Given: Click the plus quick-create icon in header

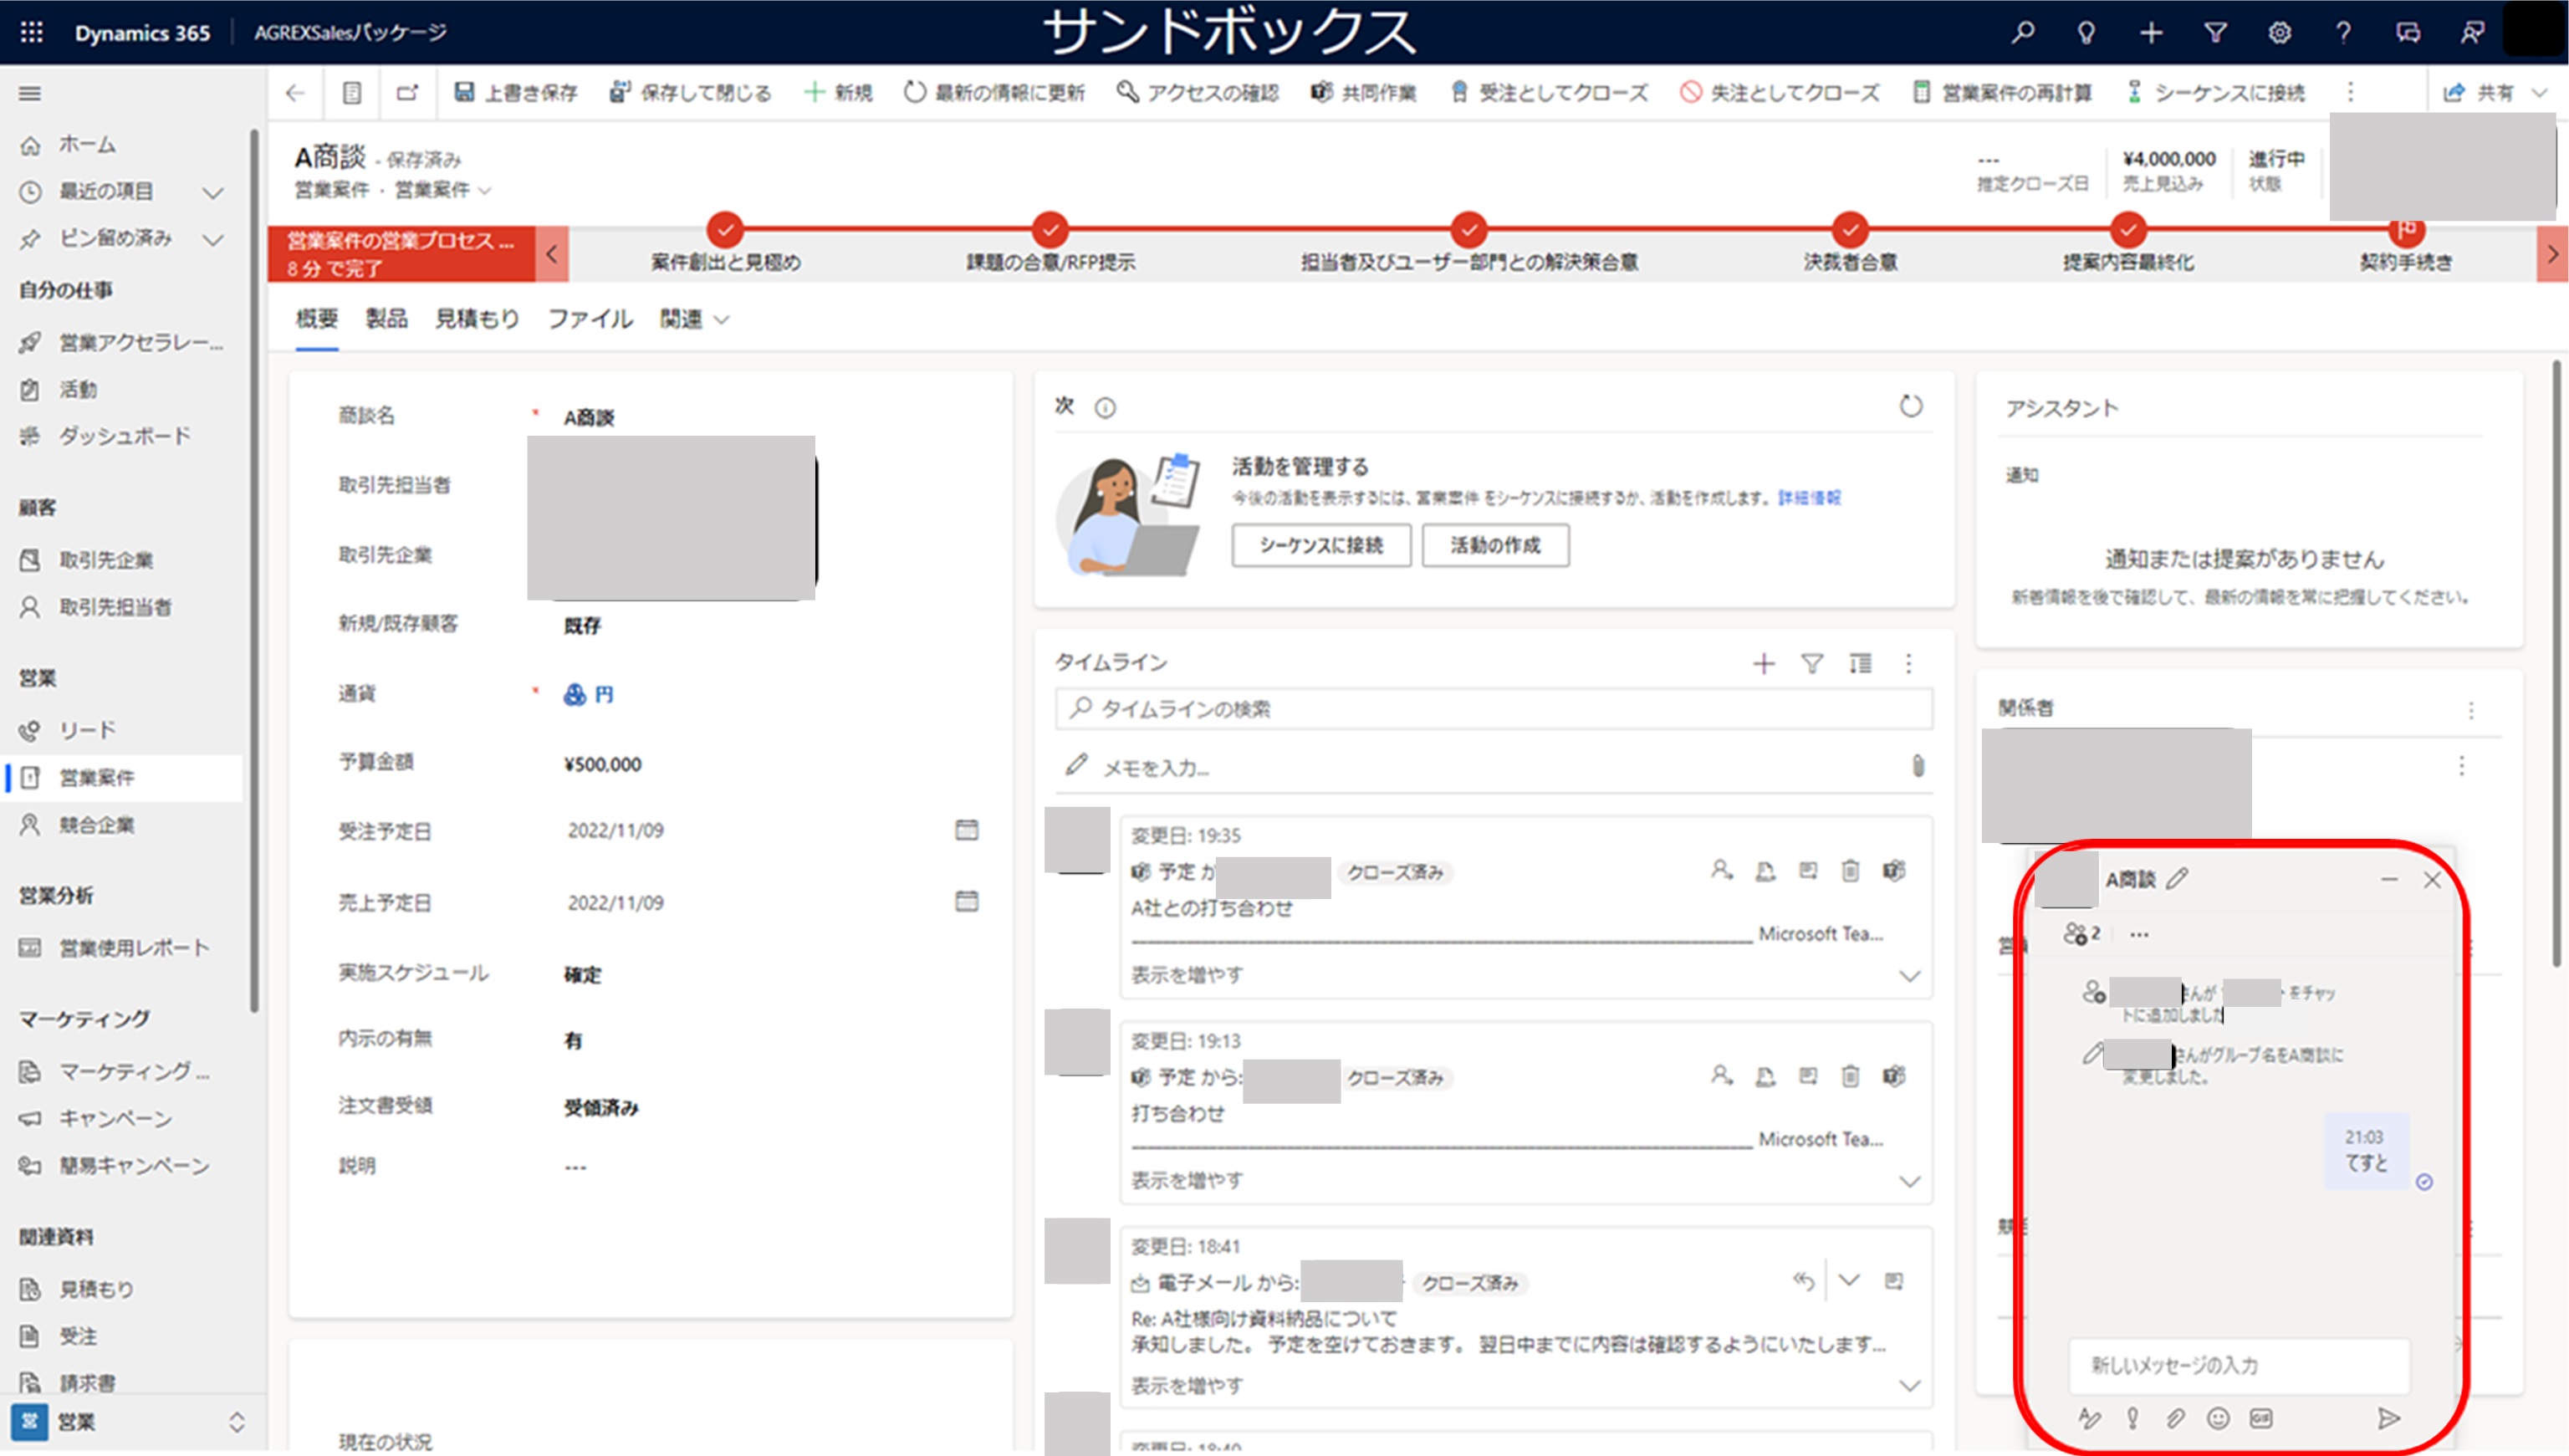Looking at the screenshot, I should (2151, 32).
